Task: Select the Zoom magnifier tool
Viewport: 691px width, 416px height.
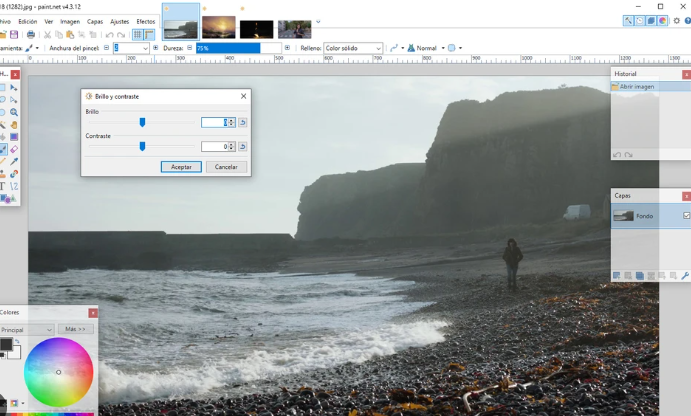Action: coord(14,112)
